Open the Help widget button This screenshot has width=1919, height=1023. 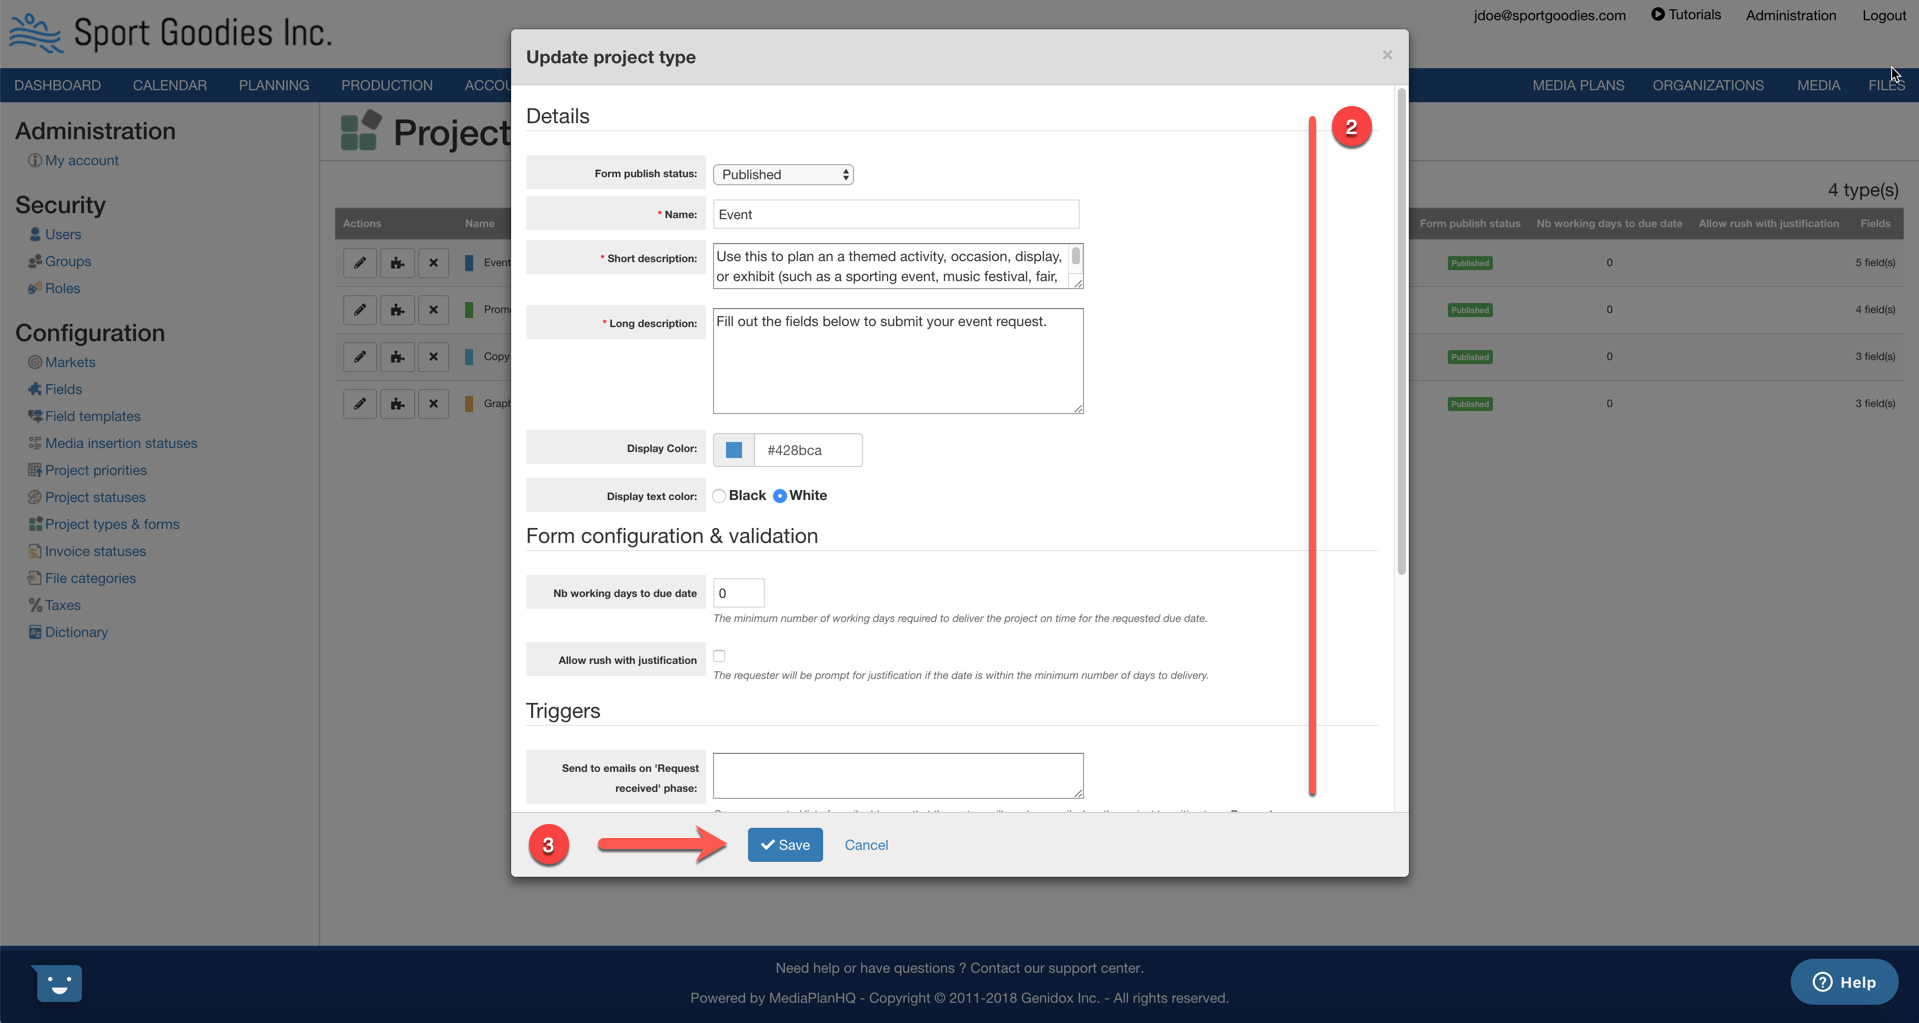[1843, 982]
